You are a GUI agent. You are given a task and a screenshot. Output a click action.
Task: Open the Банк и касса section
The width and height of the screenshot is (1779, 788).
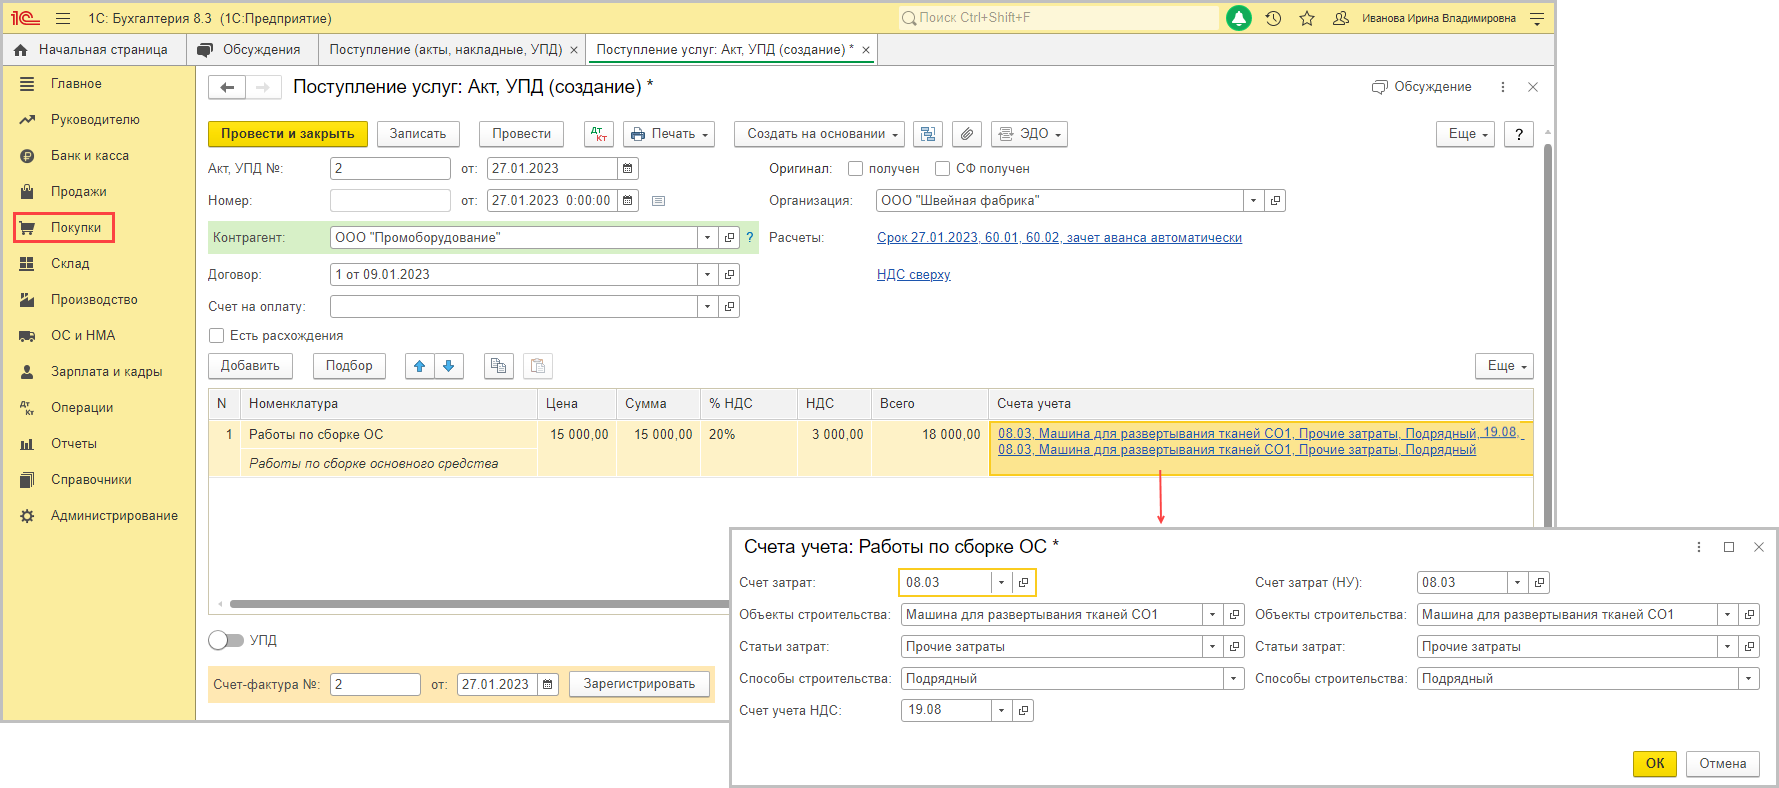point(90,156)
